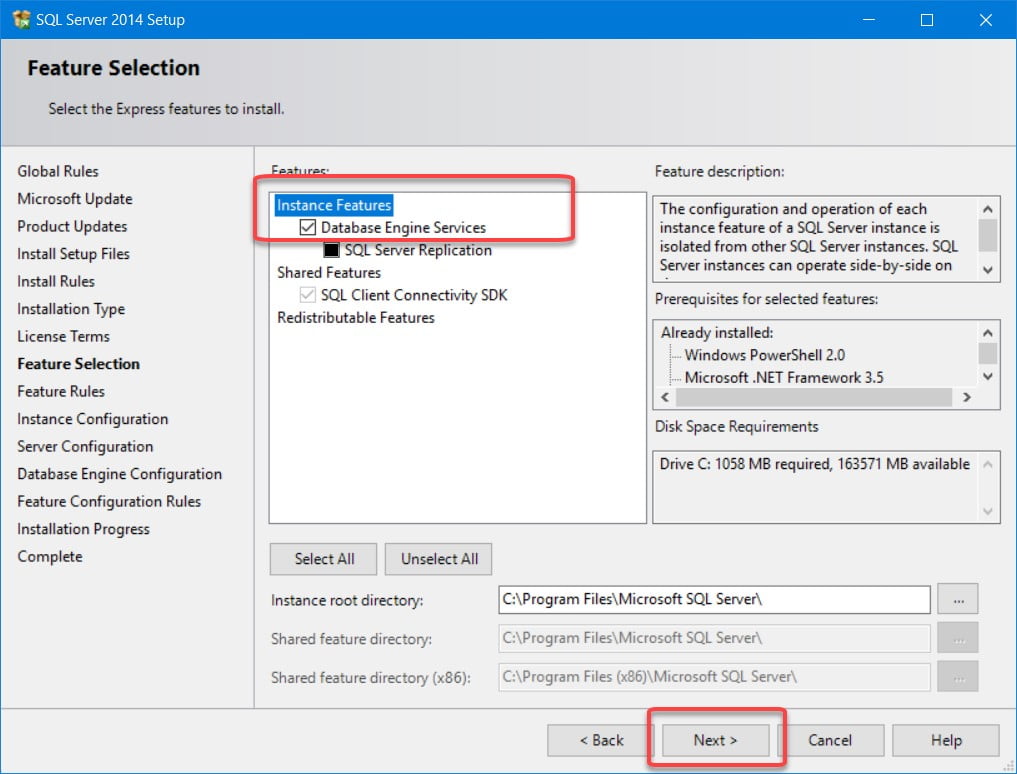This screenshot has width=1017, height=774.
Task: Click License Terms step
Action: [x=64, y=337]
